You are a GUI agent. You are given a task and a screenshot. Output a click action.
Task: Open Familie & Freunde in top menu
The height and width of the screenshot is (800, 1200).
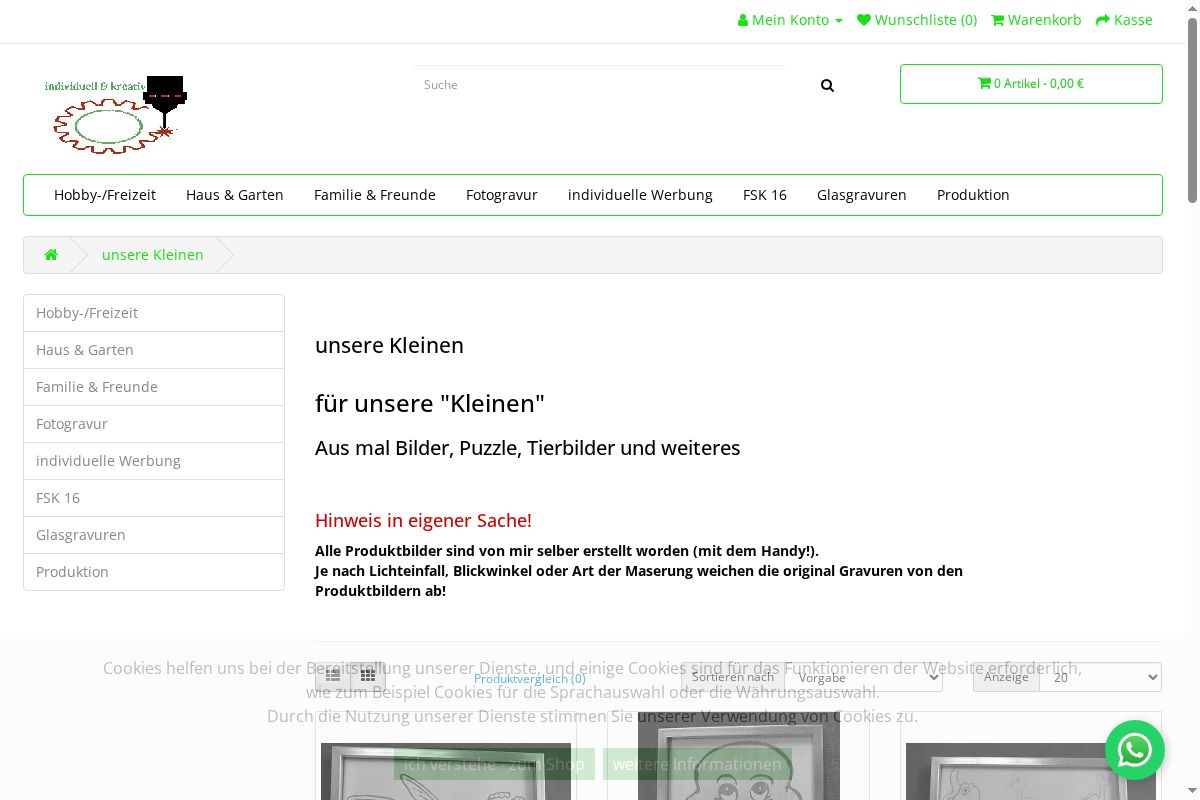375,195
